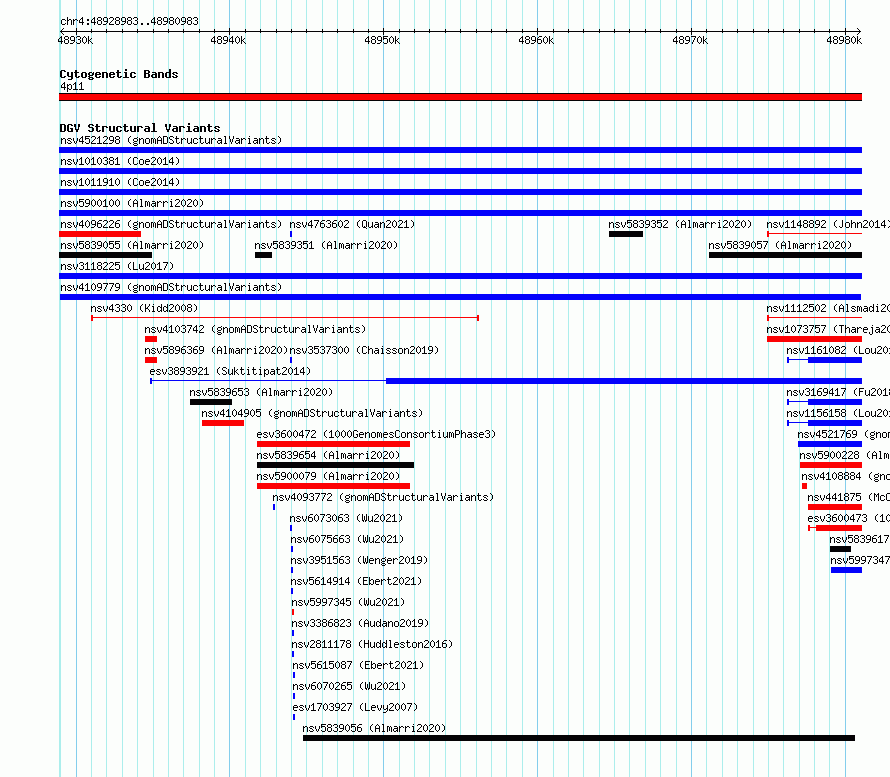This screenshot has height=777, width=890.
Task: Click the chr4:48928983..48980983 coordinates text
Action: point(129,22)
